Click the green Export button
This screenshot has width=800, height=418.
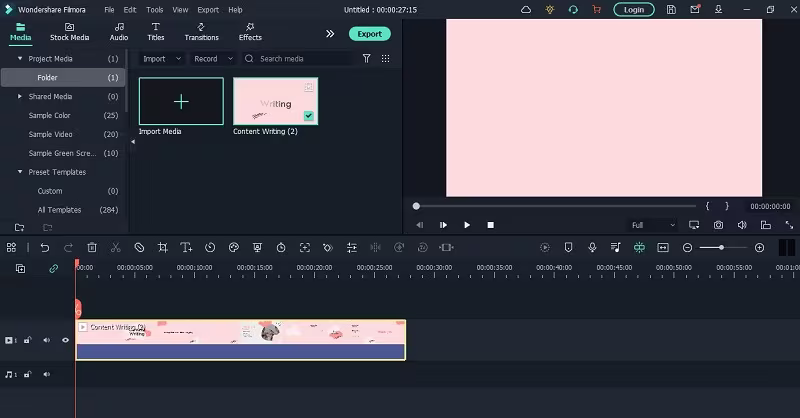(369, 34)
